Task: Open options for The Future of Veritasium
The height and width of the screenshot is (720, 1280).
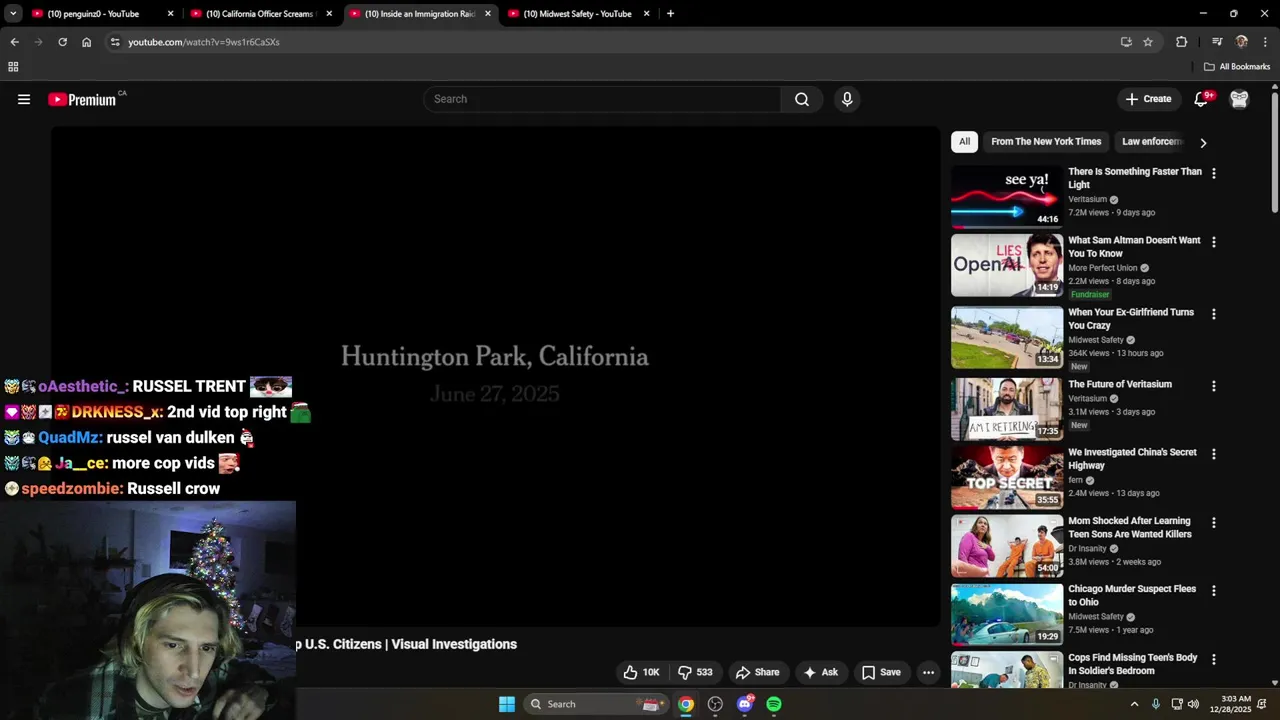Action: coord(1213,386)
